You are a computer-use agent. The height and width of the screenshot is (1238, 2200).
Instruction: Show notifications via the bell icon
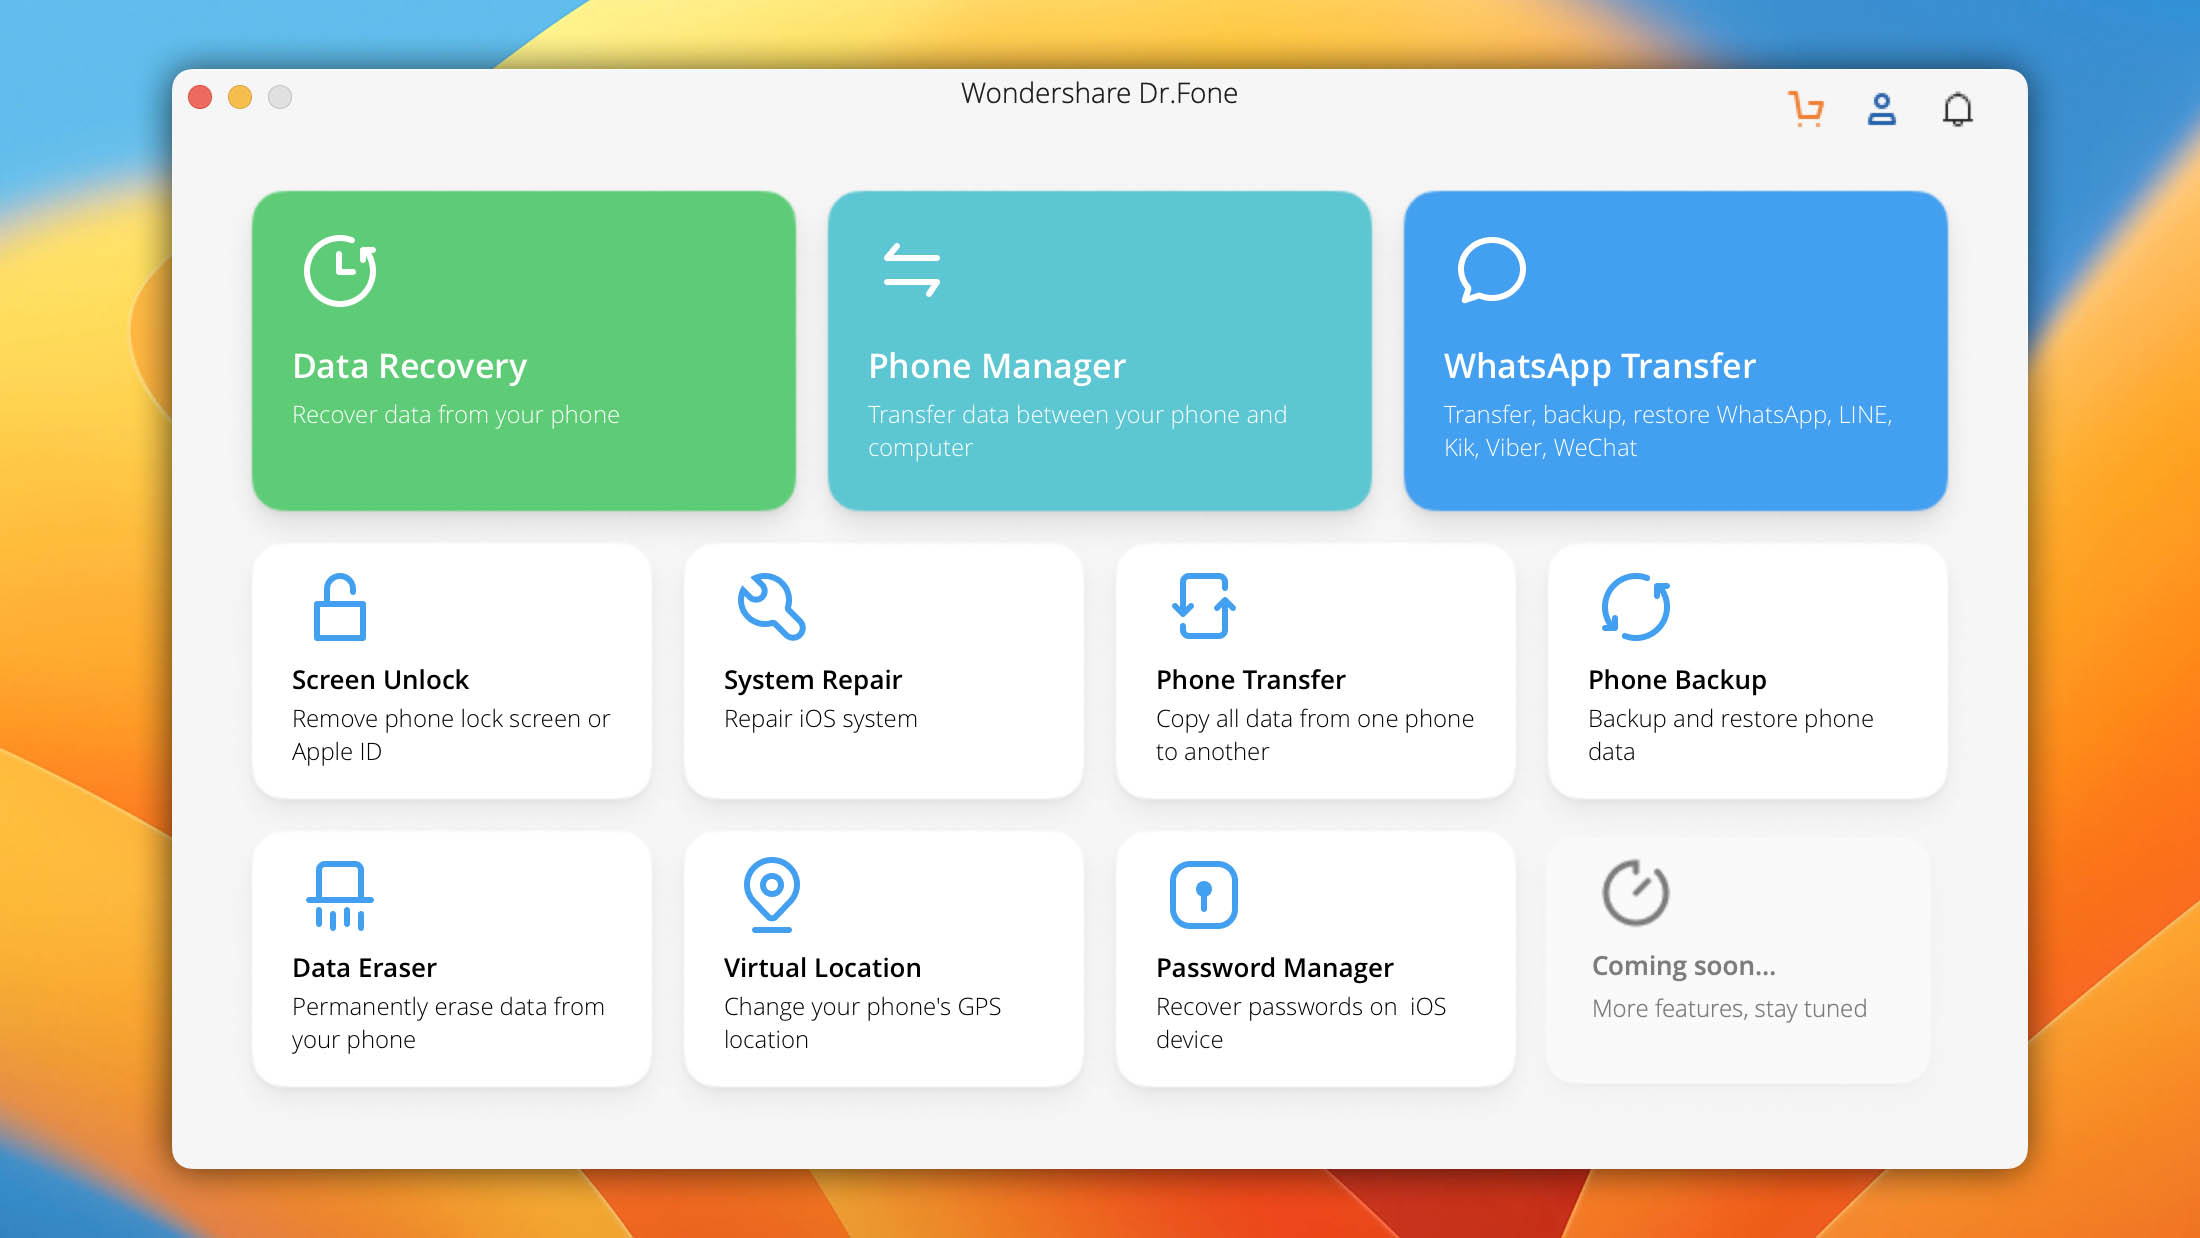pos(1957,109)
